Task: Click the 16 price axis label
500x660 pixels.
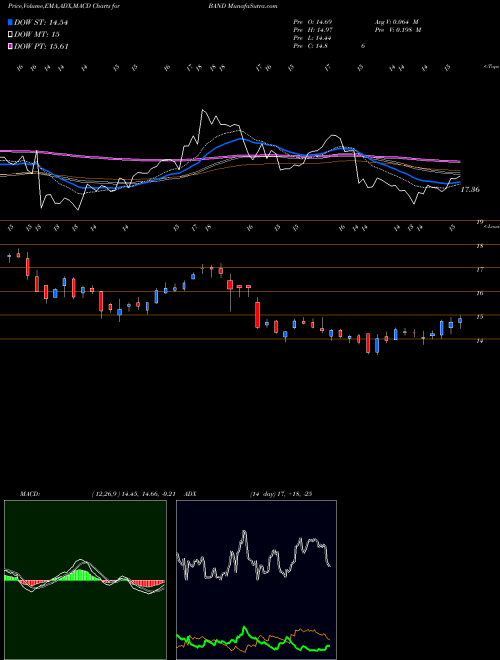Action: tap(479, 293)
